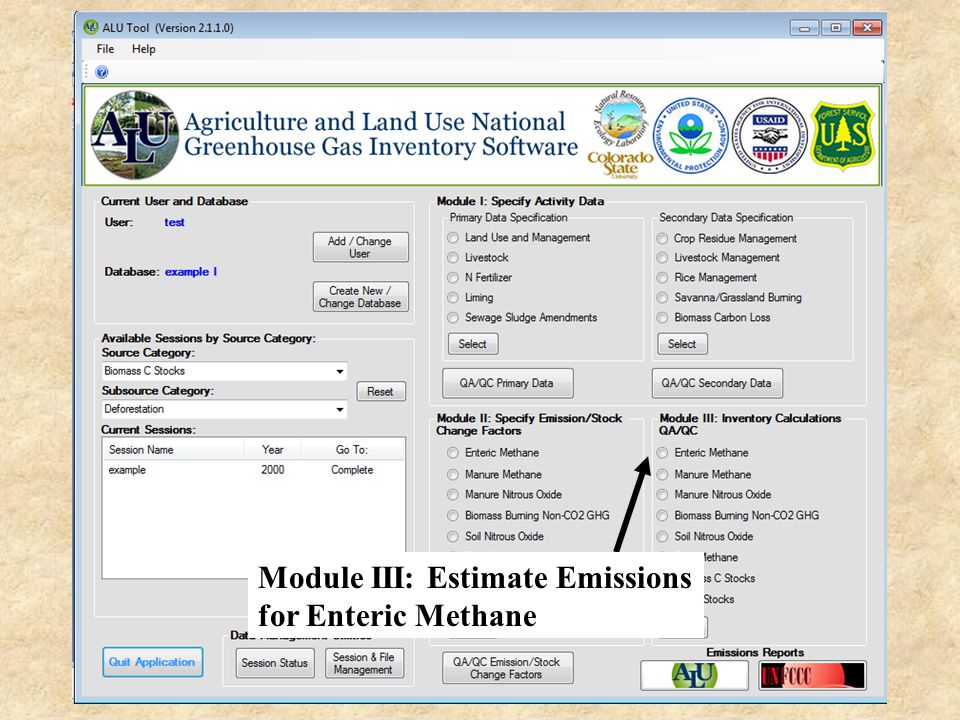Close the ALU Tool window

867,28
